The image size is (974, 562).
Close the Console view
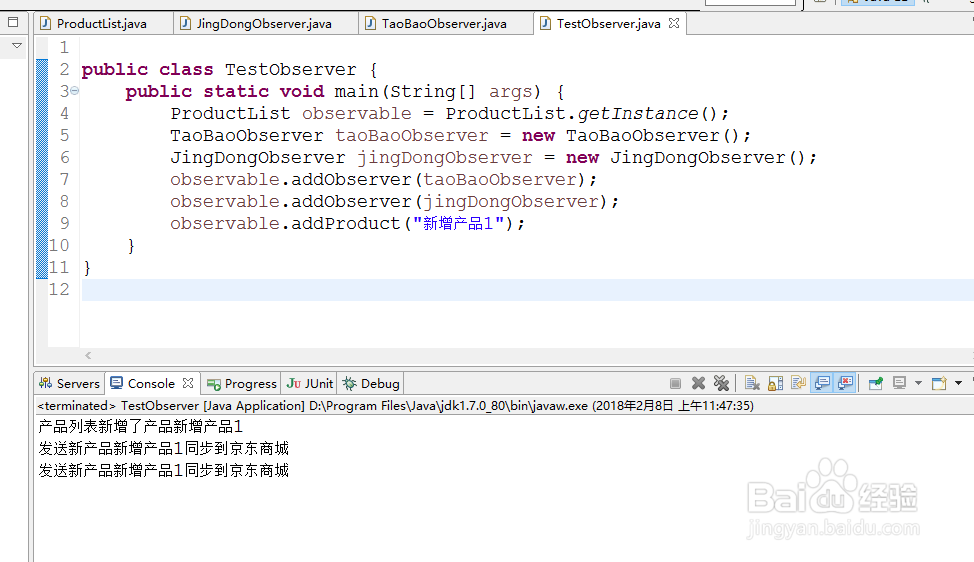188,383
